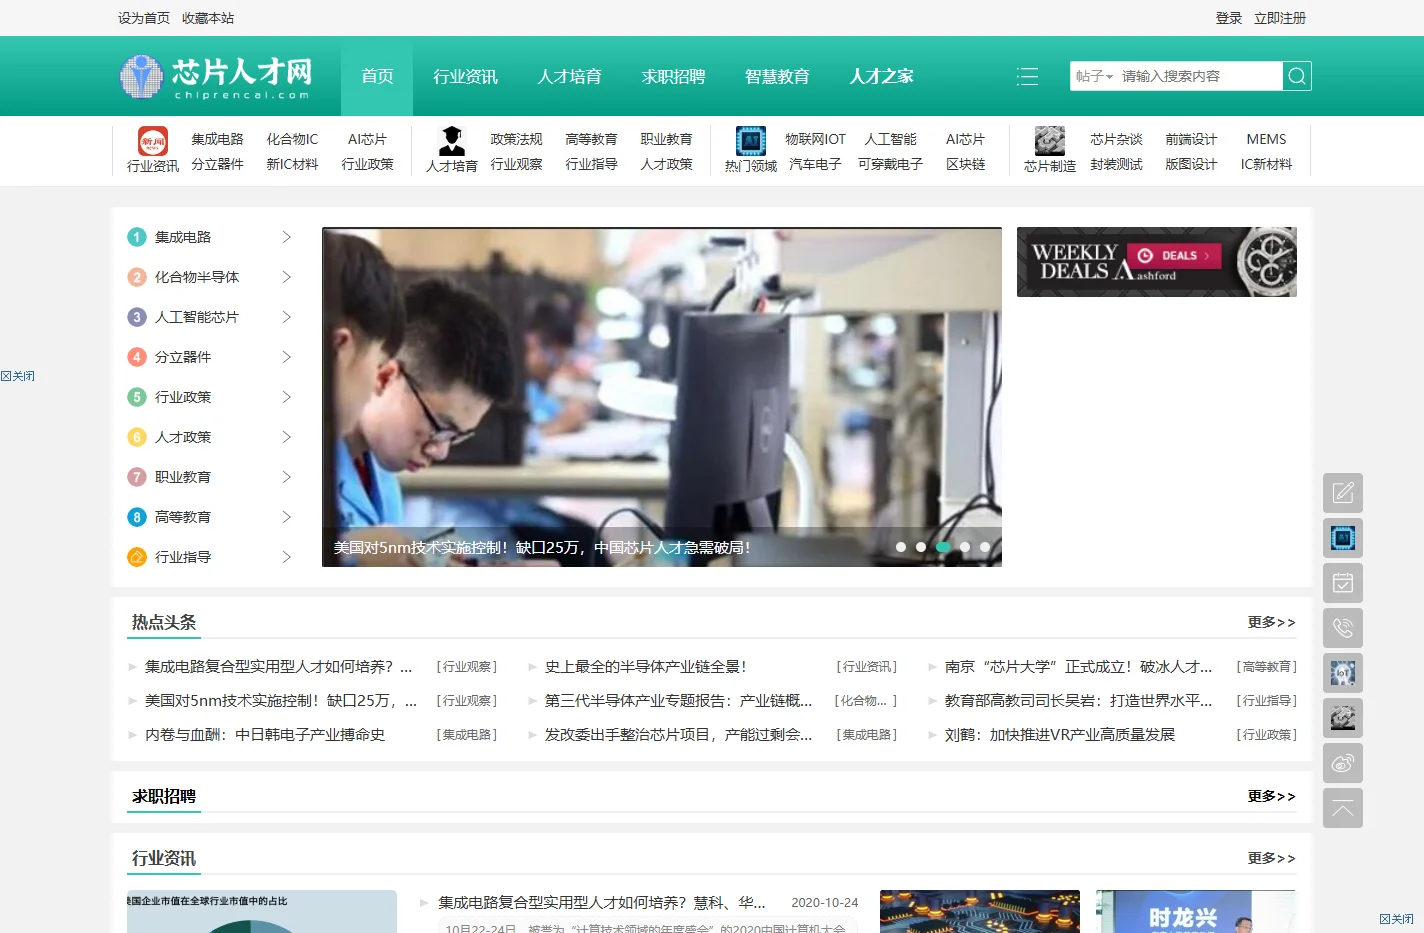Image resolution: width=1424 pixels, height=933 pixels.
Task: Open headline 南京"芯片大学"正式成立
Action: pyautogui.click(x=1078, y=666)
